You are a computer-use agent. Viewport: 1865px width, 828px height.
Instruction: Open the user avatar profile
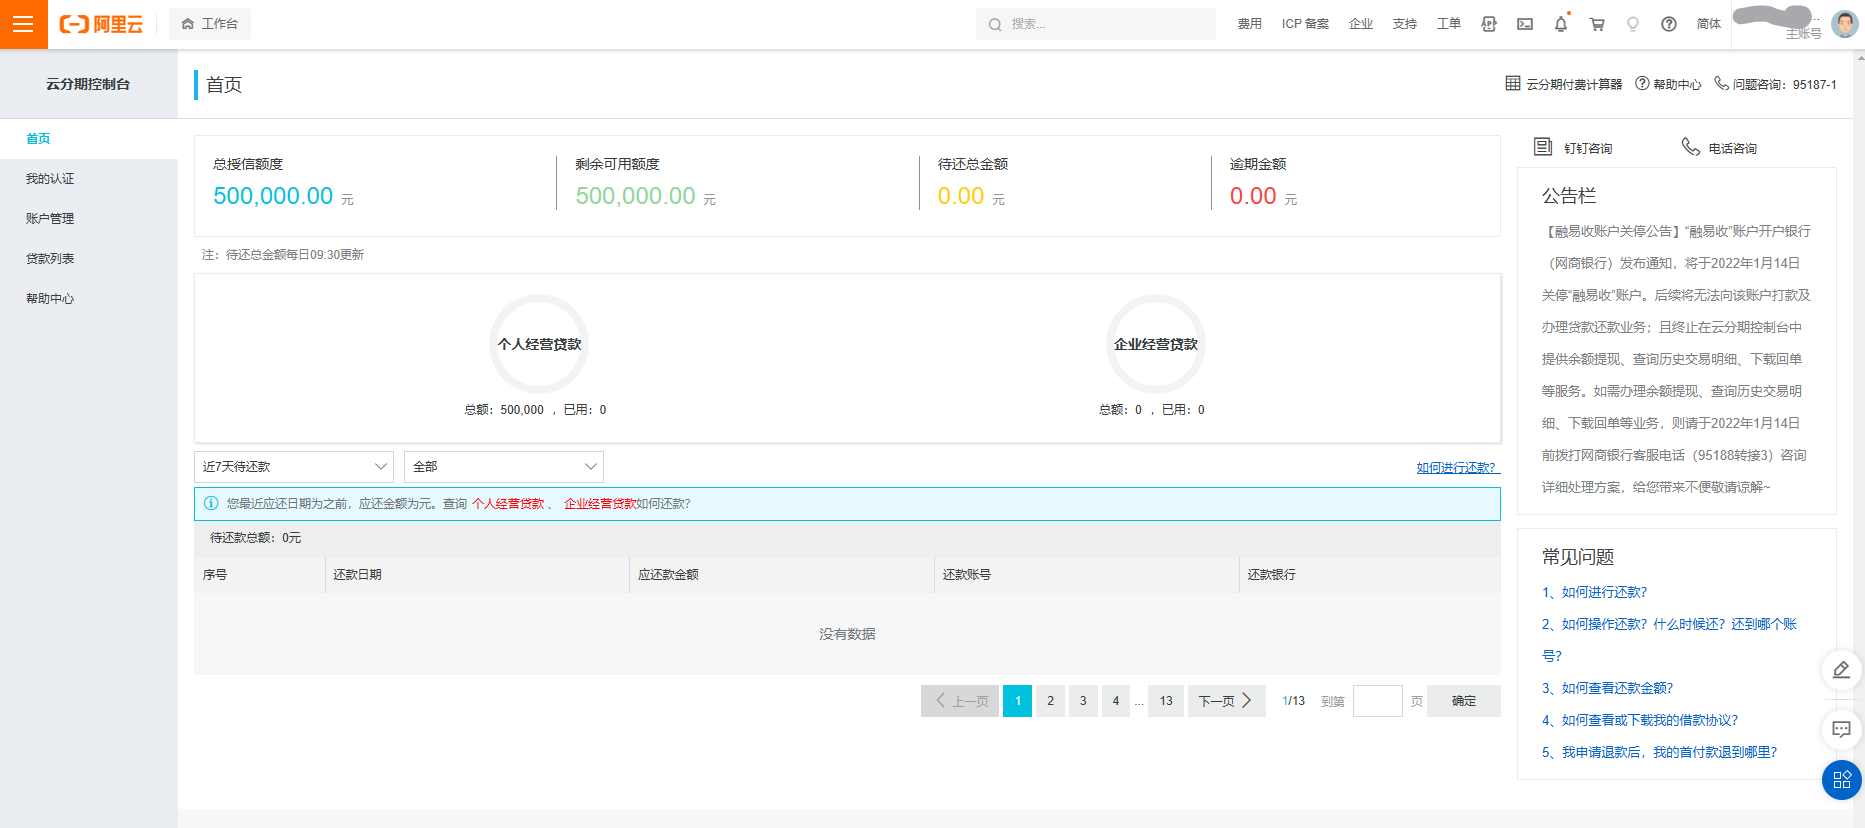1845,24
